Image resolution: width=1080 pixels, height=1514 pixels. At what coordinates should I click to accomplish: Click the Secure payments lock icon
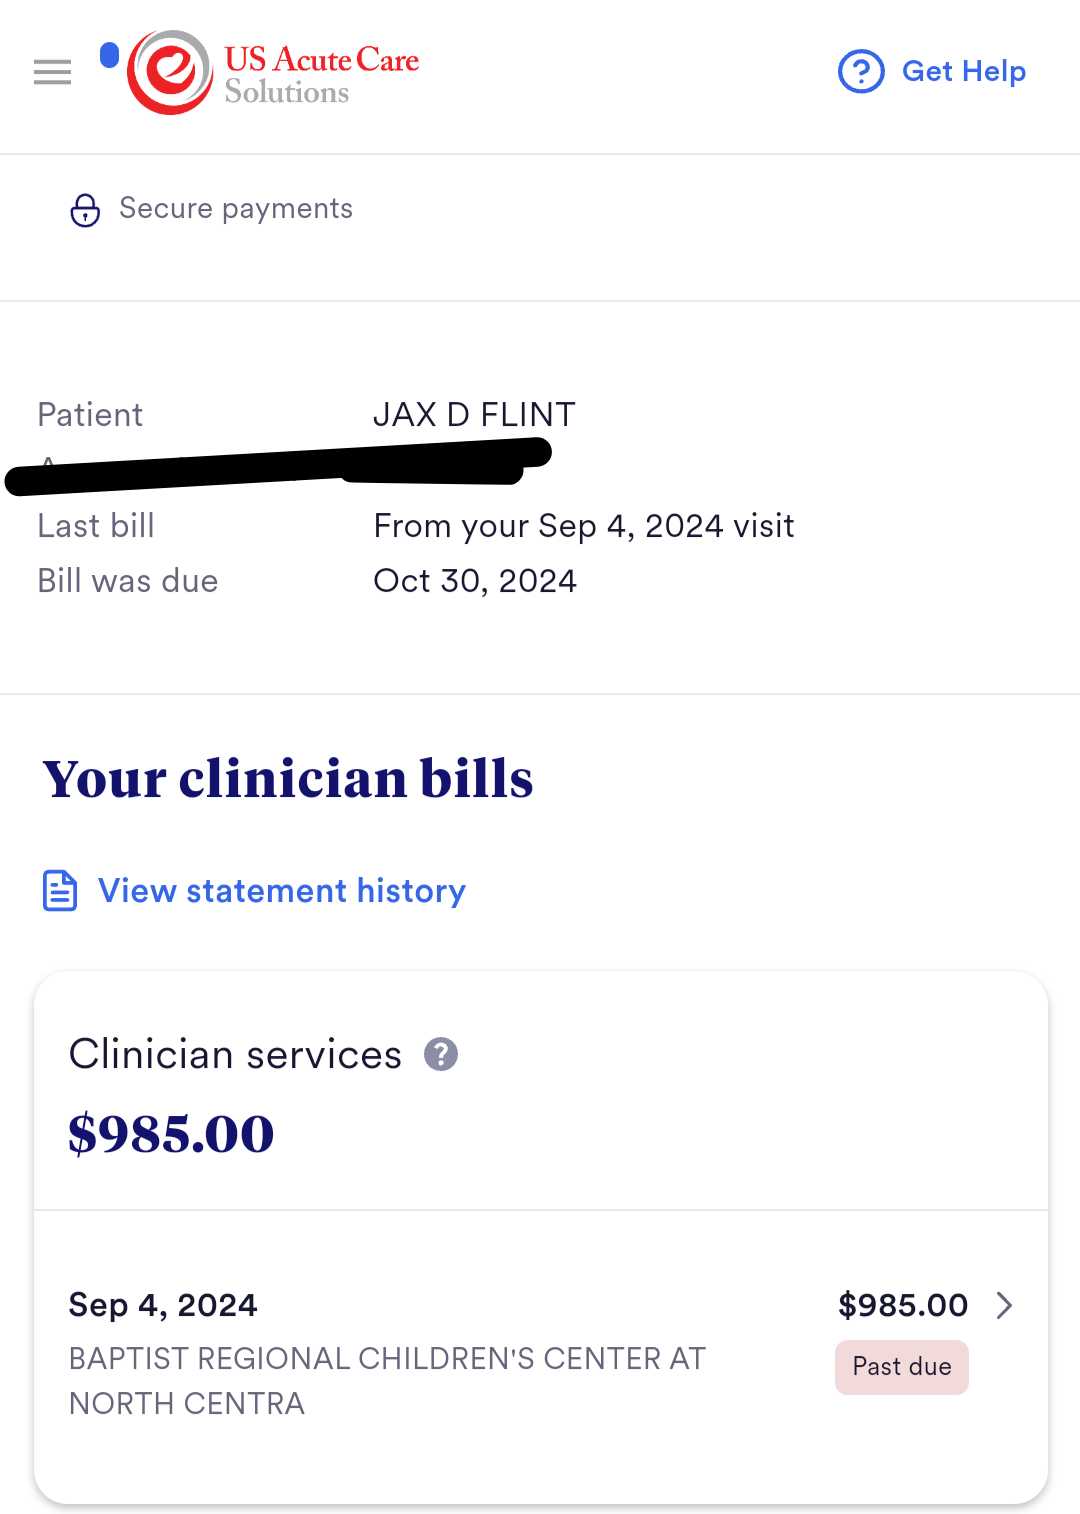85,210
